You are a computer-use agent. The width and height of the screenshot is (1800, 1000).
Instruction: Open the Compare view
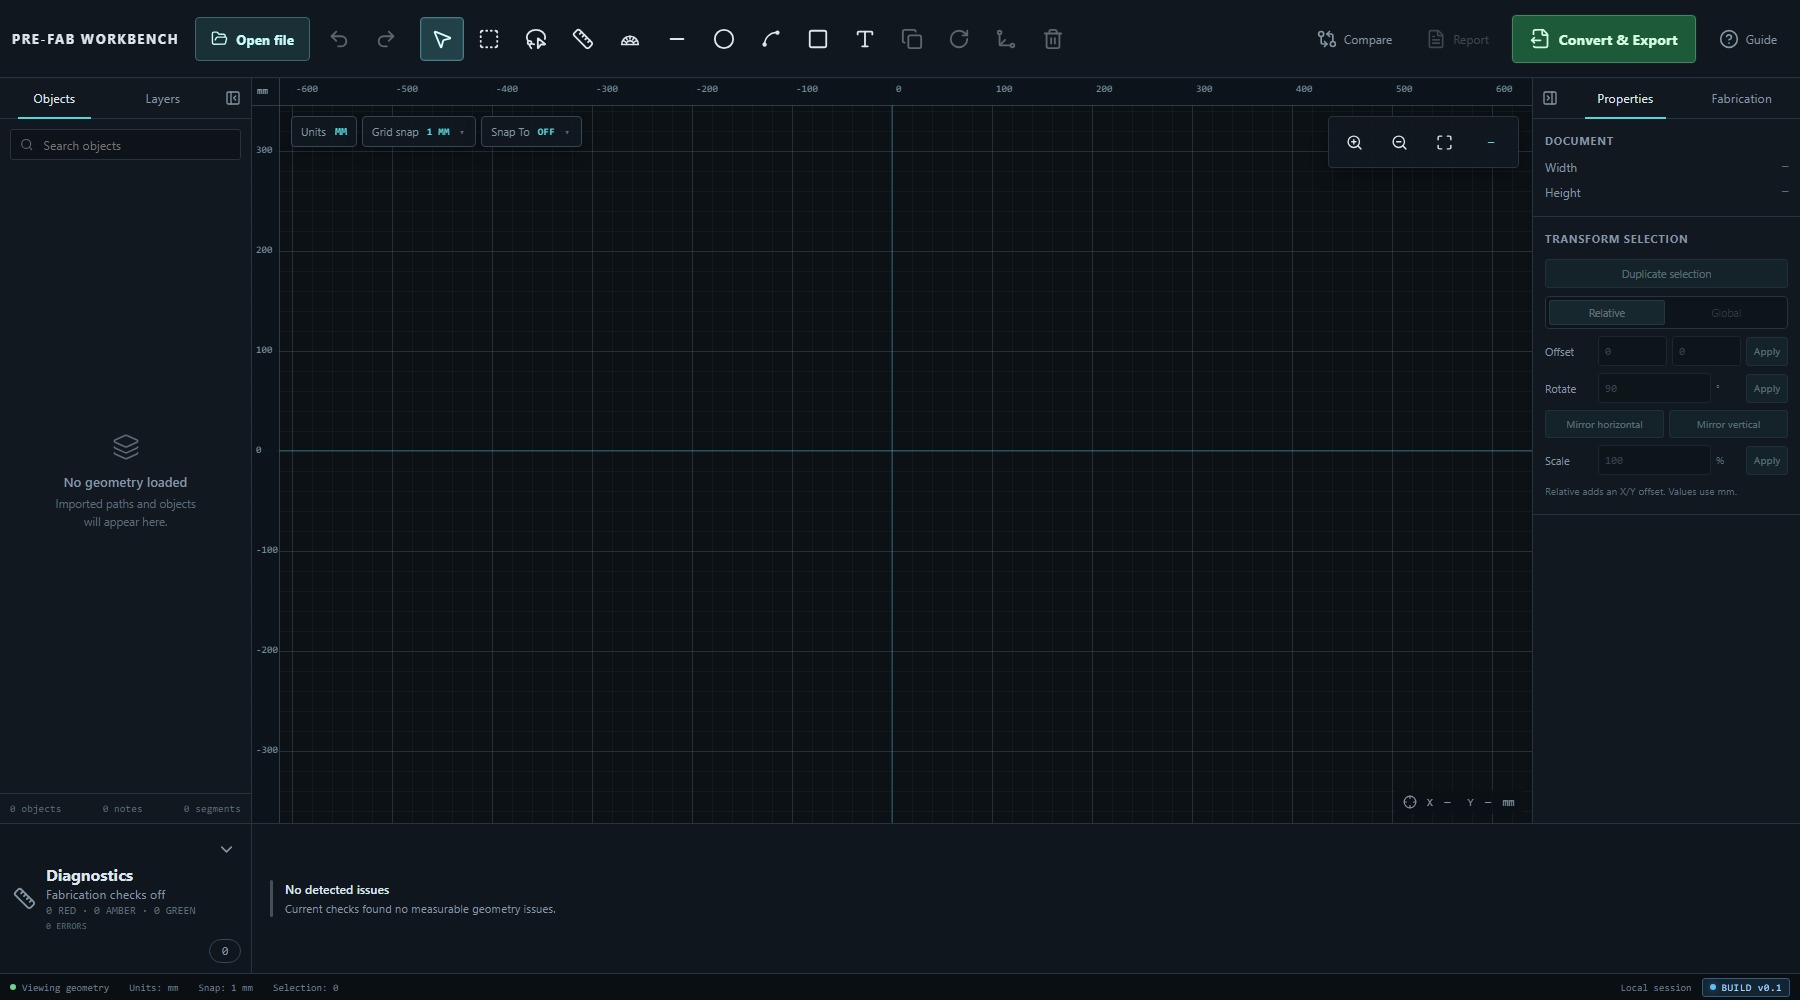click(x=1355, y=39)
